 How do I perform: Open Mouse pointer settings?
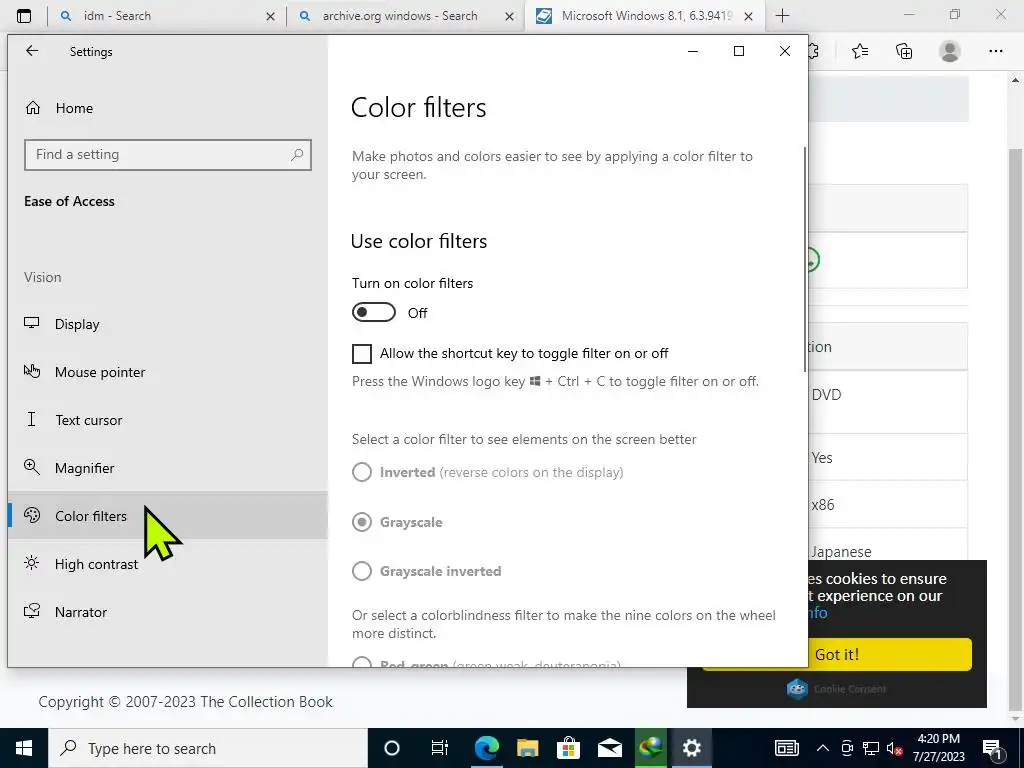(x=168, y=372)
